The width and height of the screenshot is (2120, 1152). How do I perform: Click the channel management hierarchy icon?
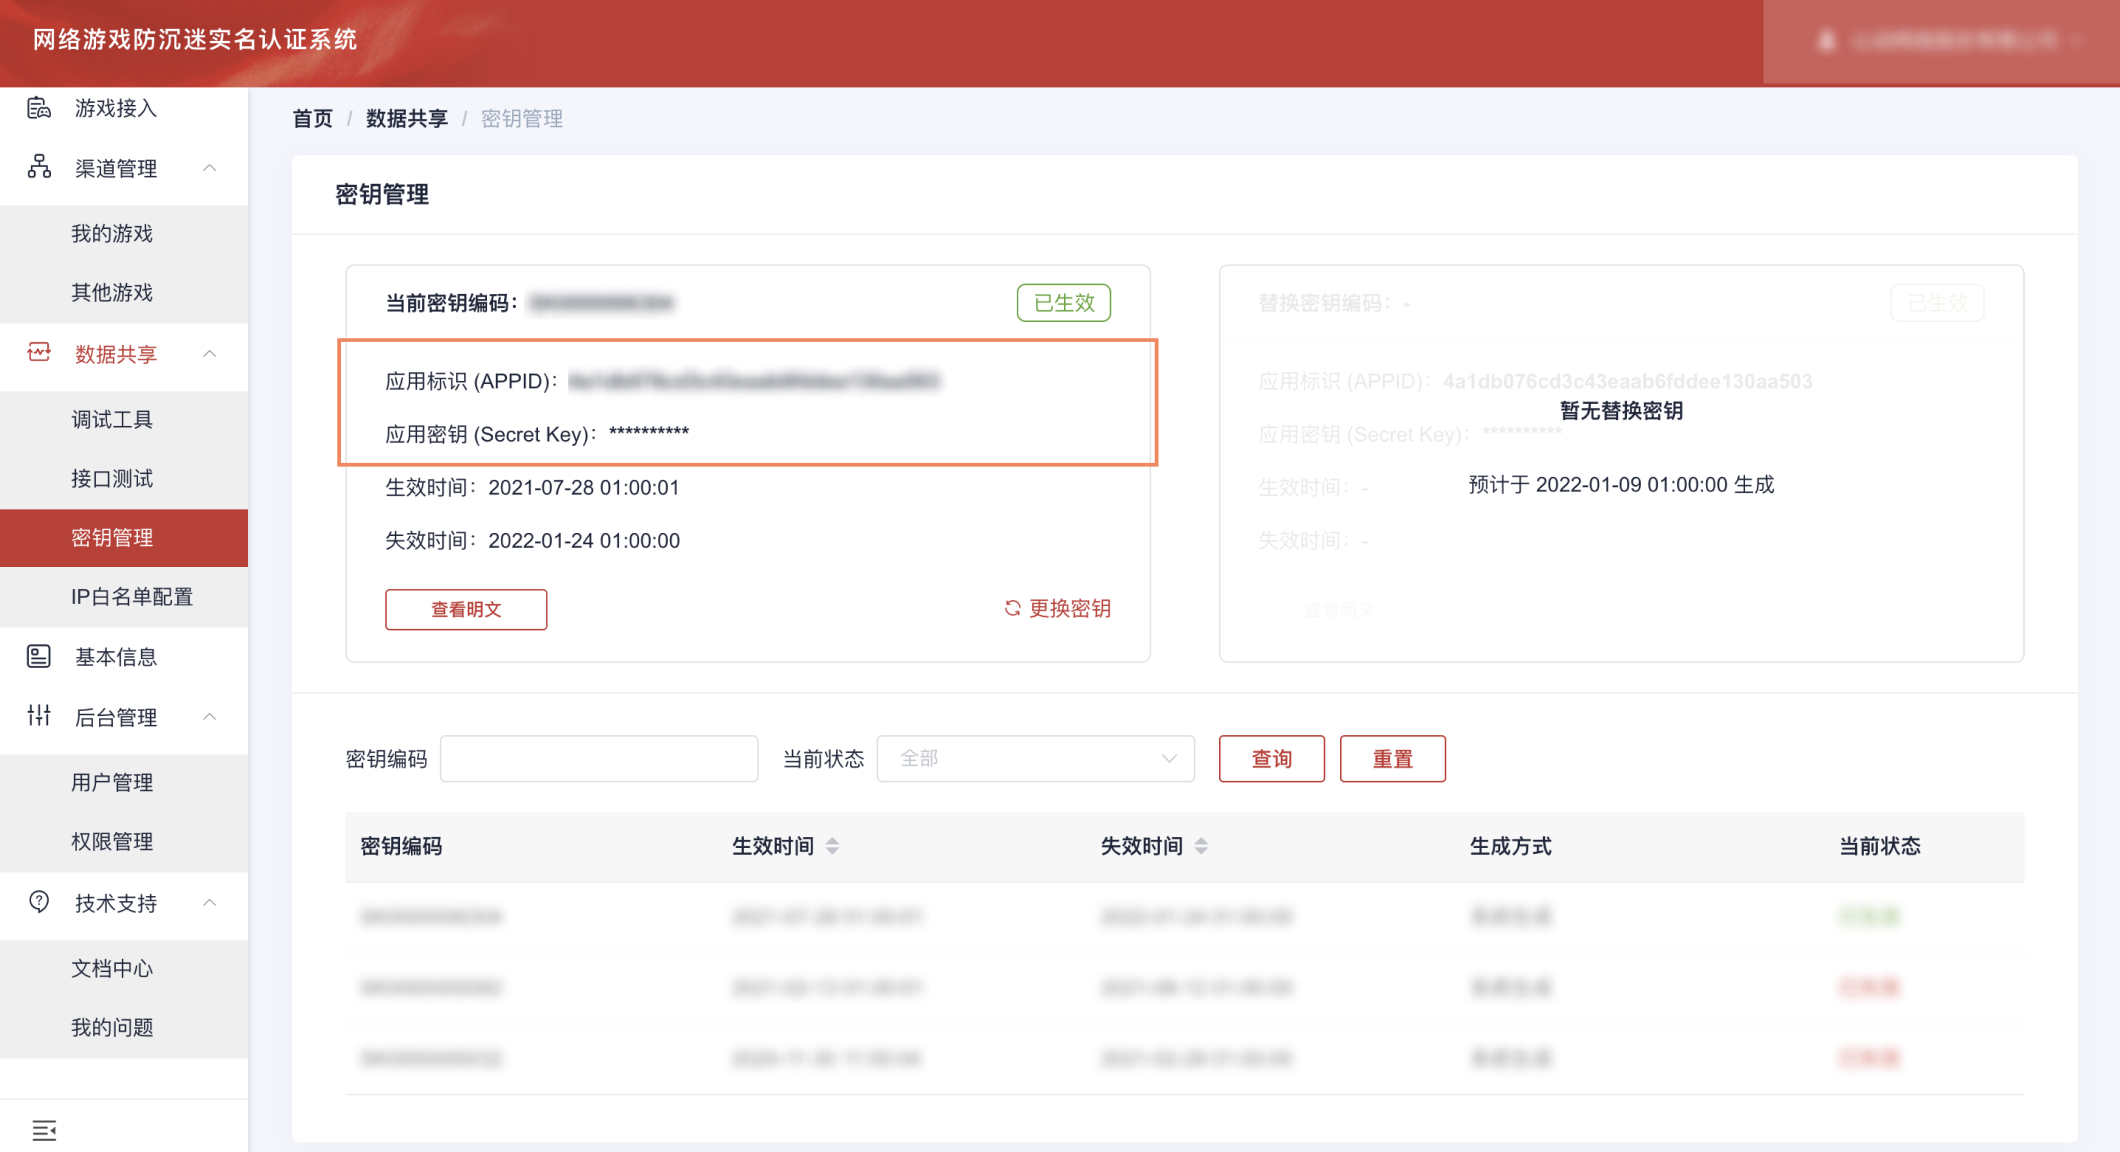click(39, 167)
